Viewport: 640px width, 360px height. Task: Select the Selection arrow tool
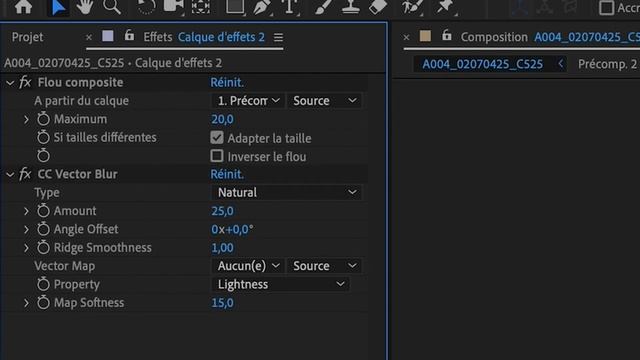click(x=58, y=7)
